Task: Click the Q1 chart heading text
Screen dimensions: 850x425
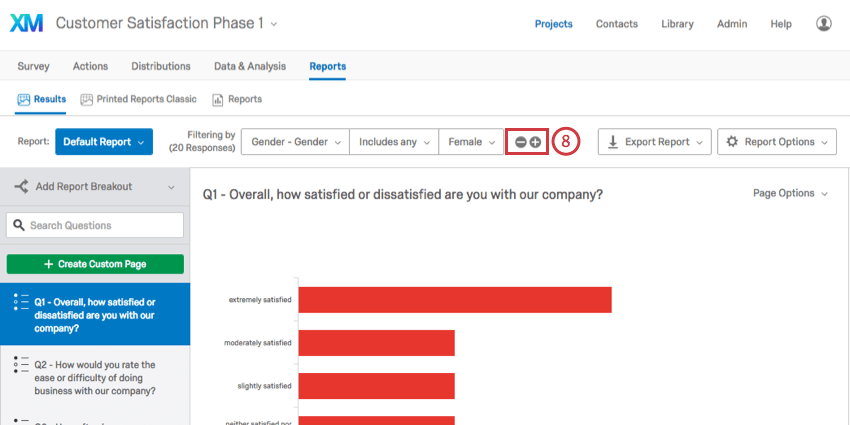Action: coord(403,195)
